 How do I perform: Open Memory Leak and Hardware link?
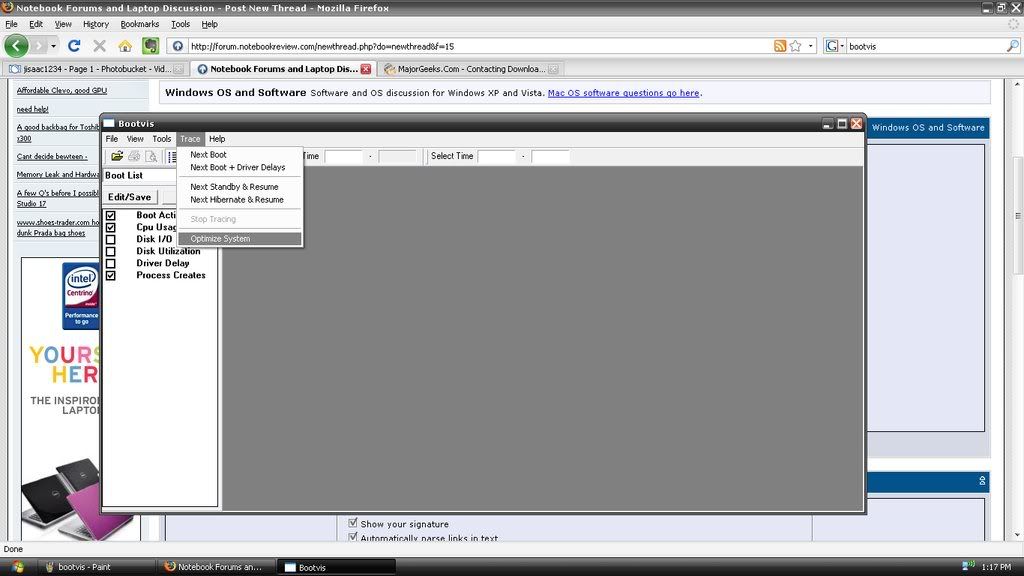tap(57, 174)
